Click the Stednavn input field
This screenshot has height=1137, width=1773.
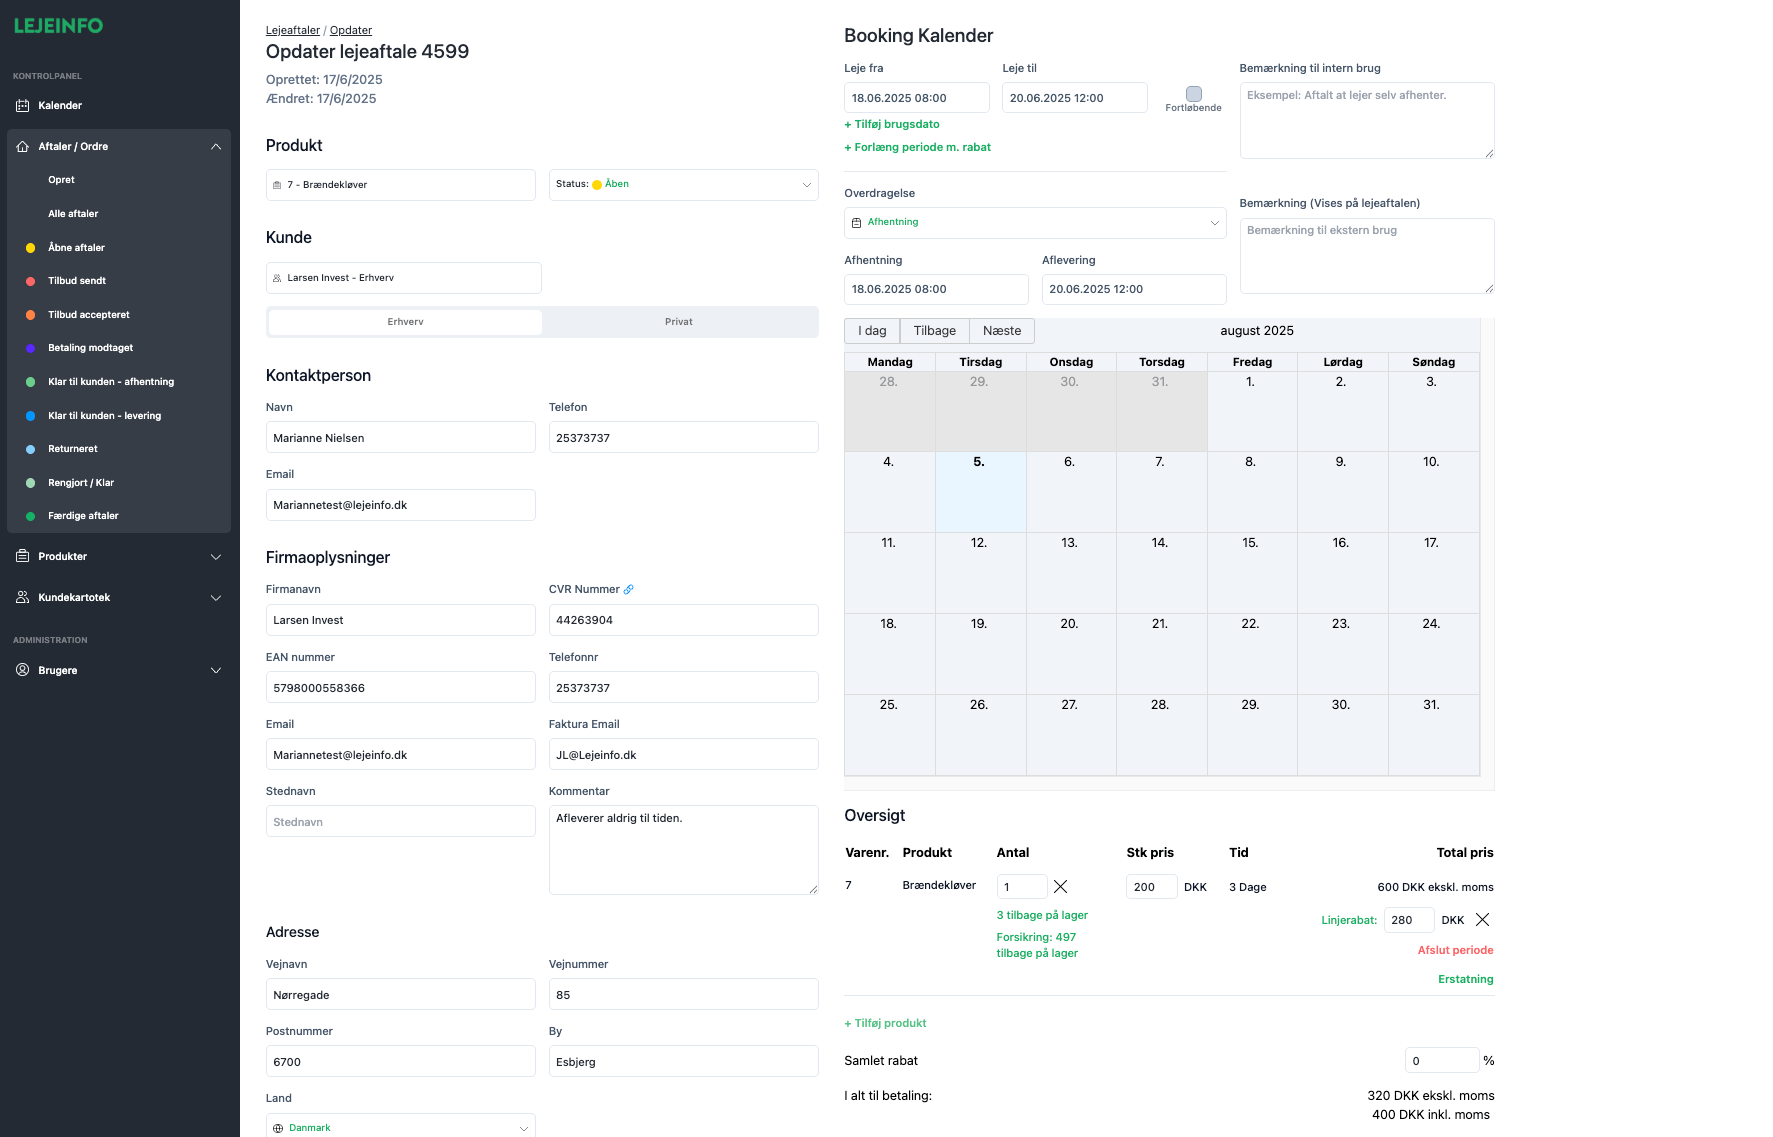tap(400, 822)
